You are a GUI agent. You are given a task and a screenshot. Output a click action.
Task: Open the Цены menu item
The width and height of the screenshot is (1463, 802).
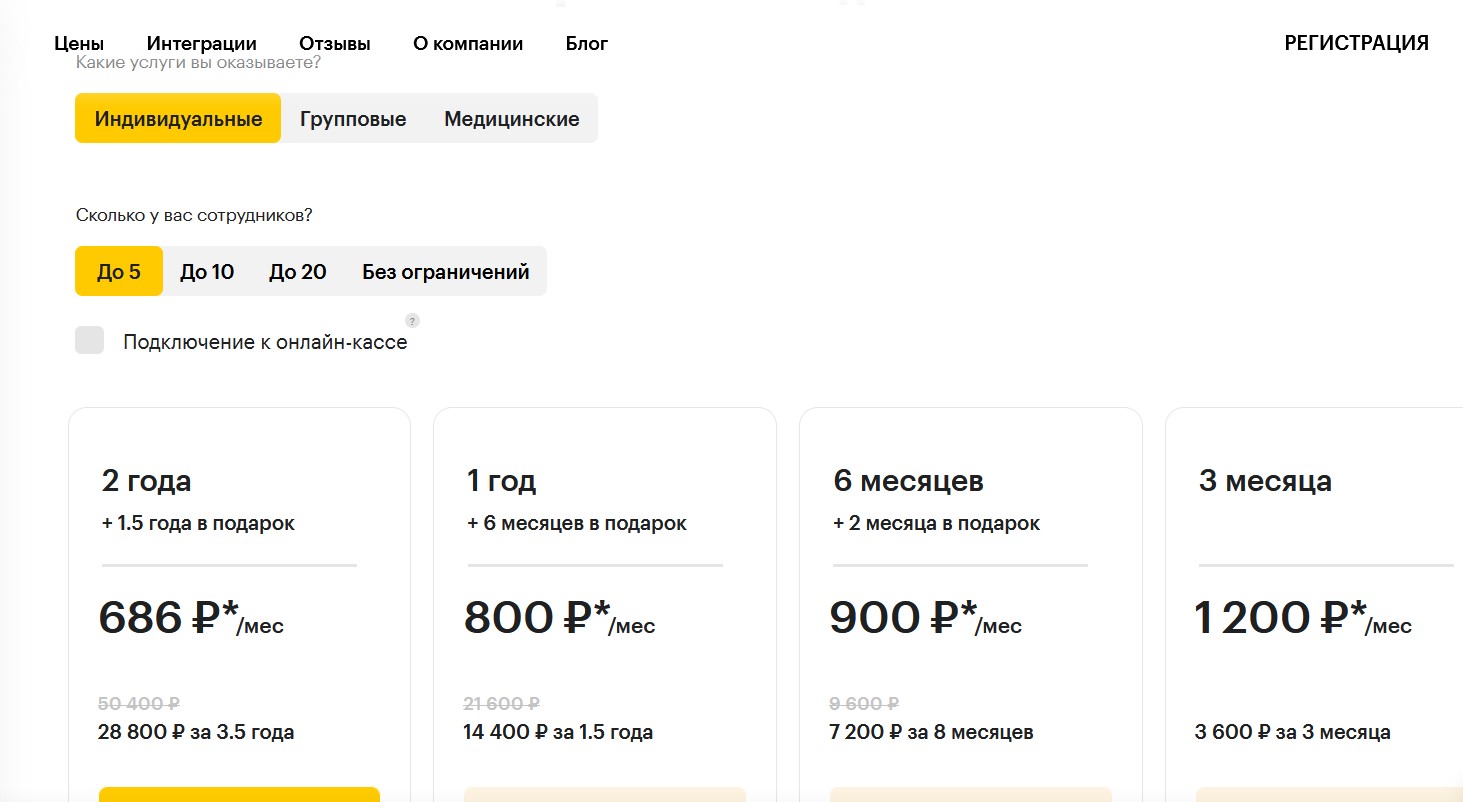pos(79,44)
